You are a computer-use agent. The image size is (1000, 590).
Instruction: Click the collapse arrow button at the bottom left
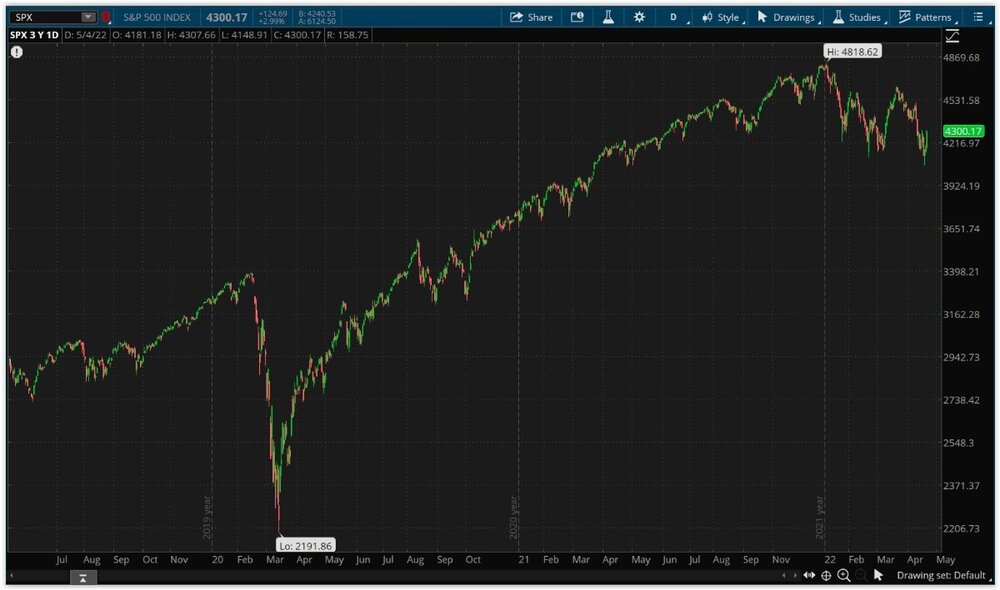pyautogui.click(x=83, y=577)
